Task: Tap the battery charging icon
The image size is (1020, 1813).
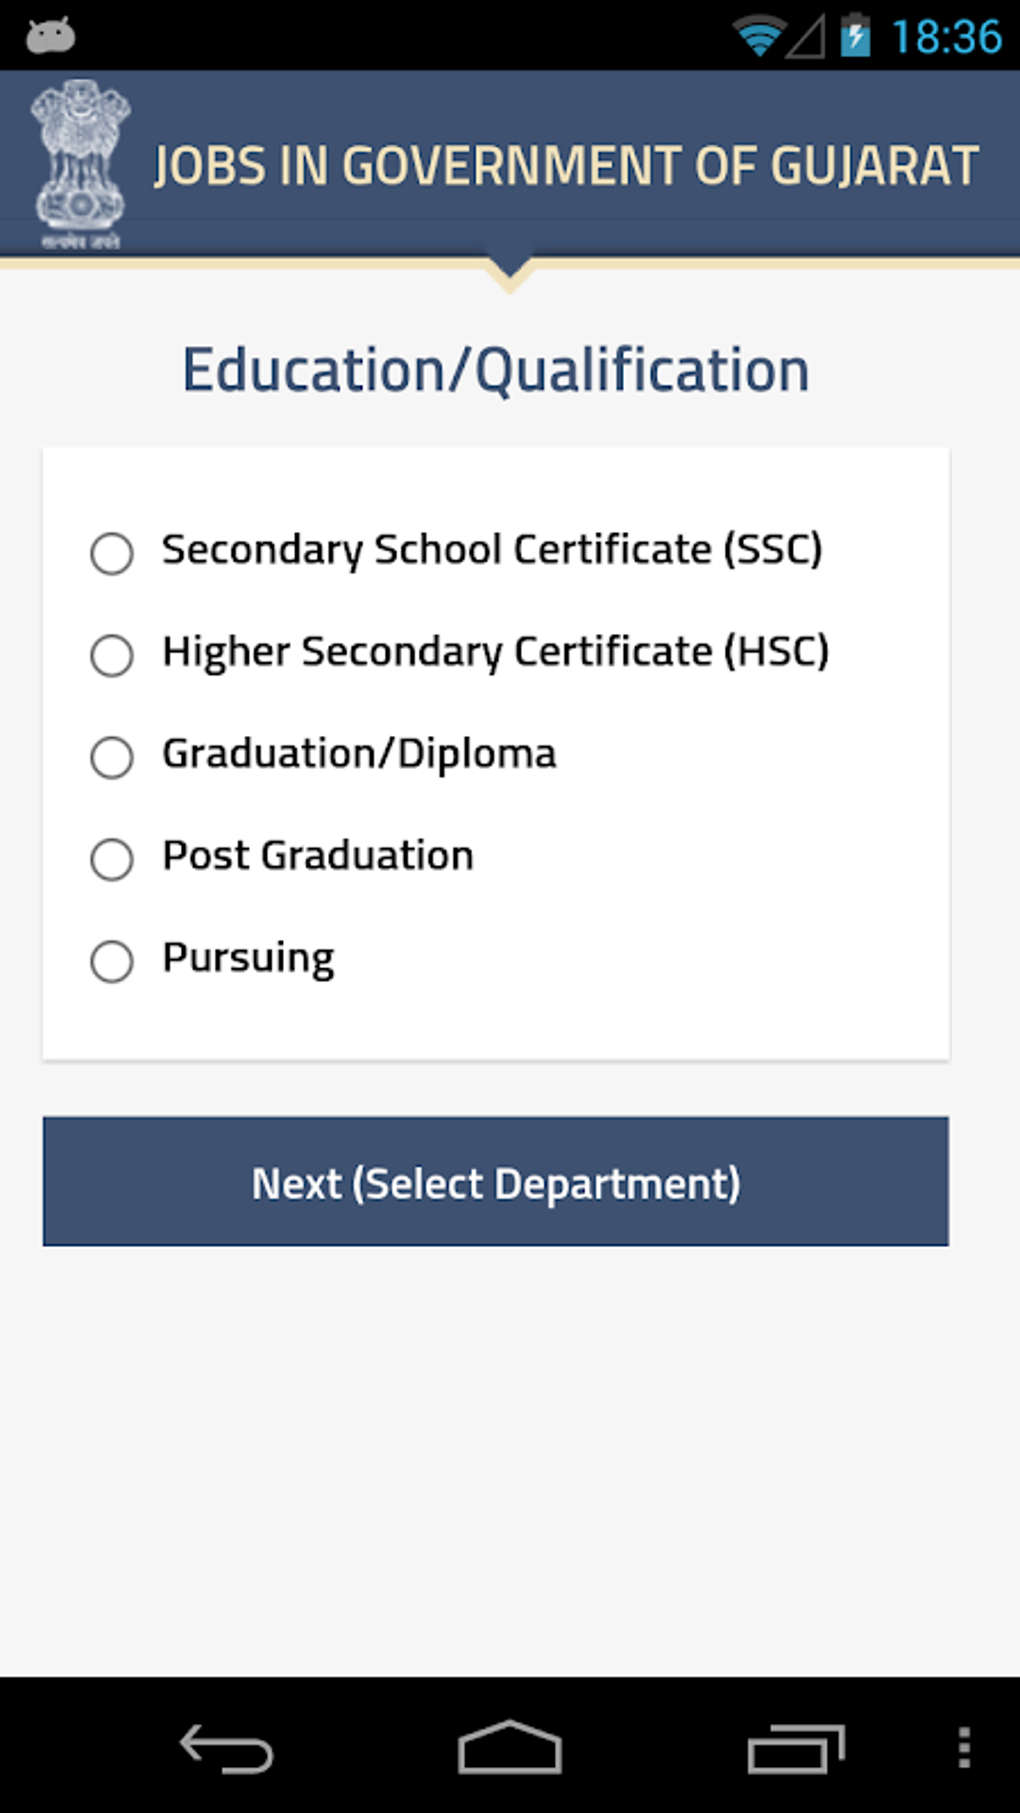Action: pyautogui.click(x=855, y=36)
